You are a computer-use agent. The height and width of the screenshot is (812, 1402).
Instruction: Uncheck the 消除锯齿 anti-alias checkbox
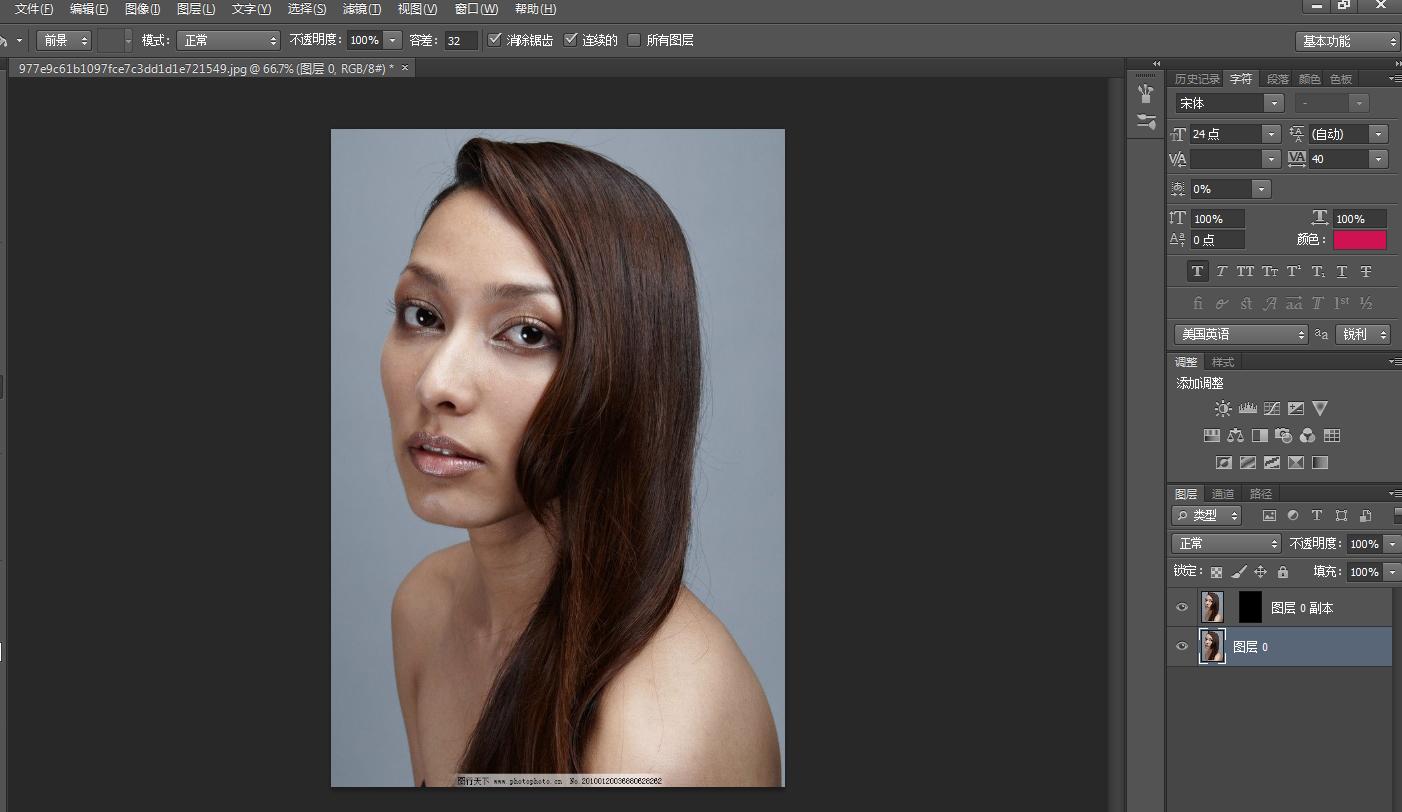point(495,40)
